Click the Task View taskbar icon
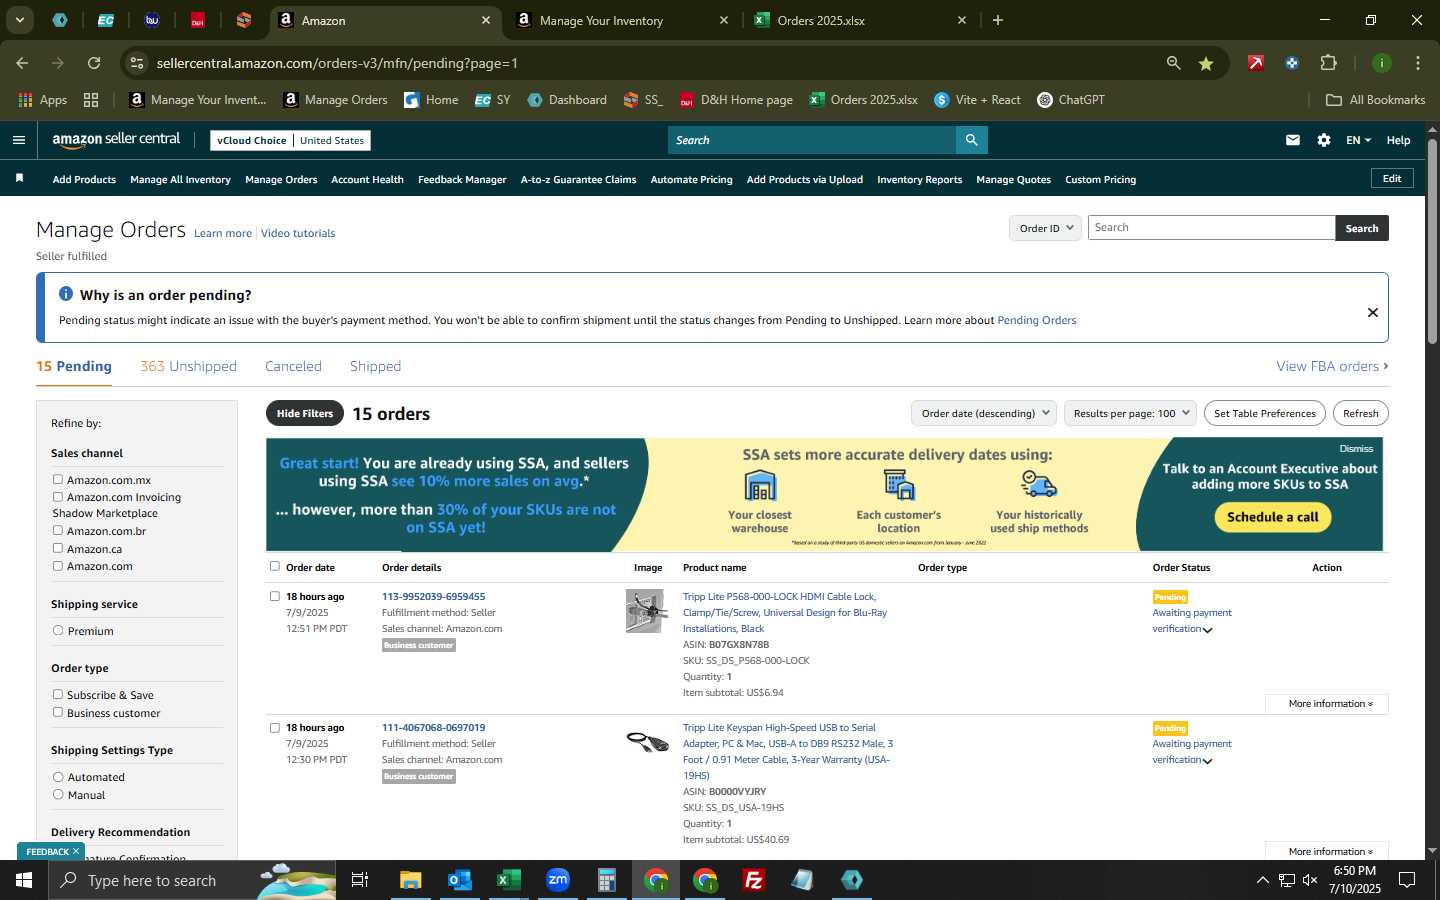Screen dimensions: 1440x900 pos(360,880)
